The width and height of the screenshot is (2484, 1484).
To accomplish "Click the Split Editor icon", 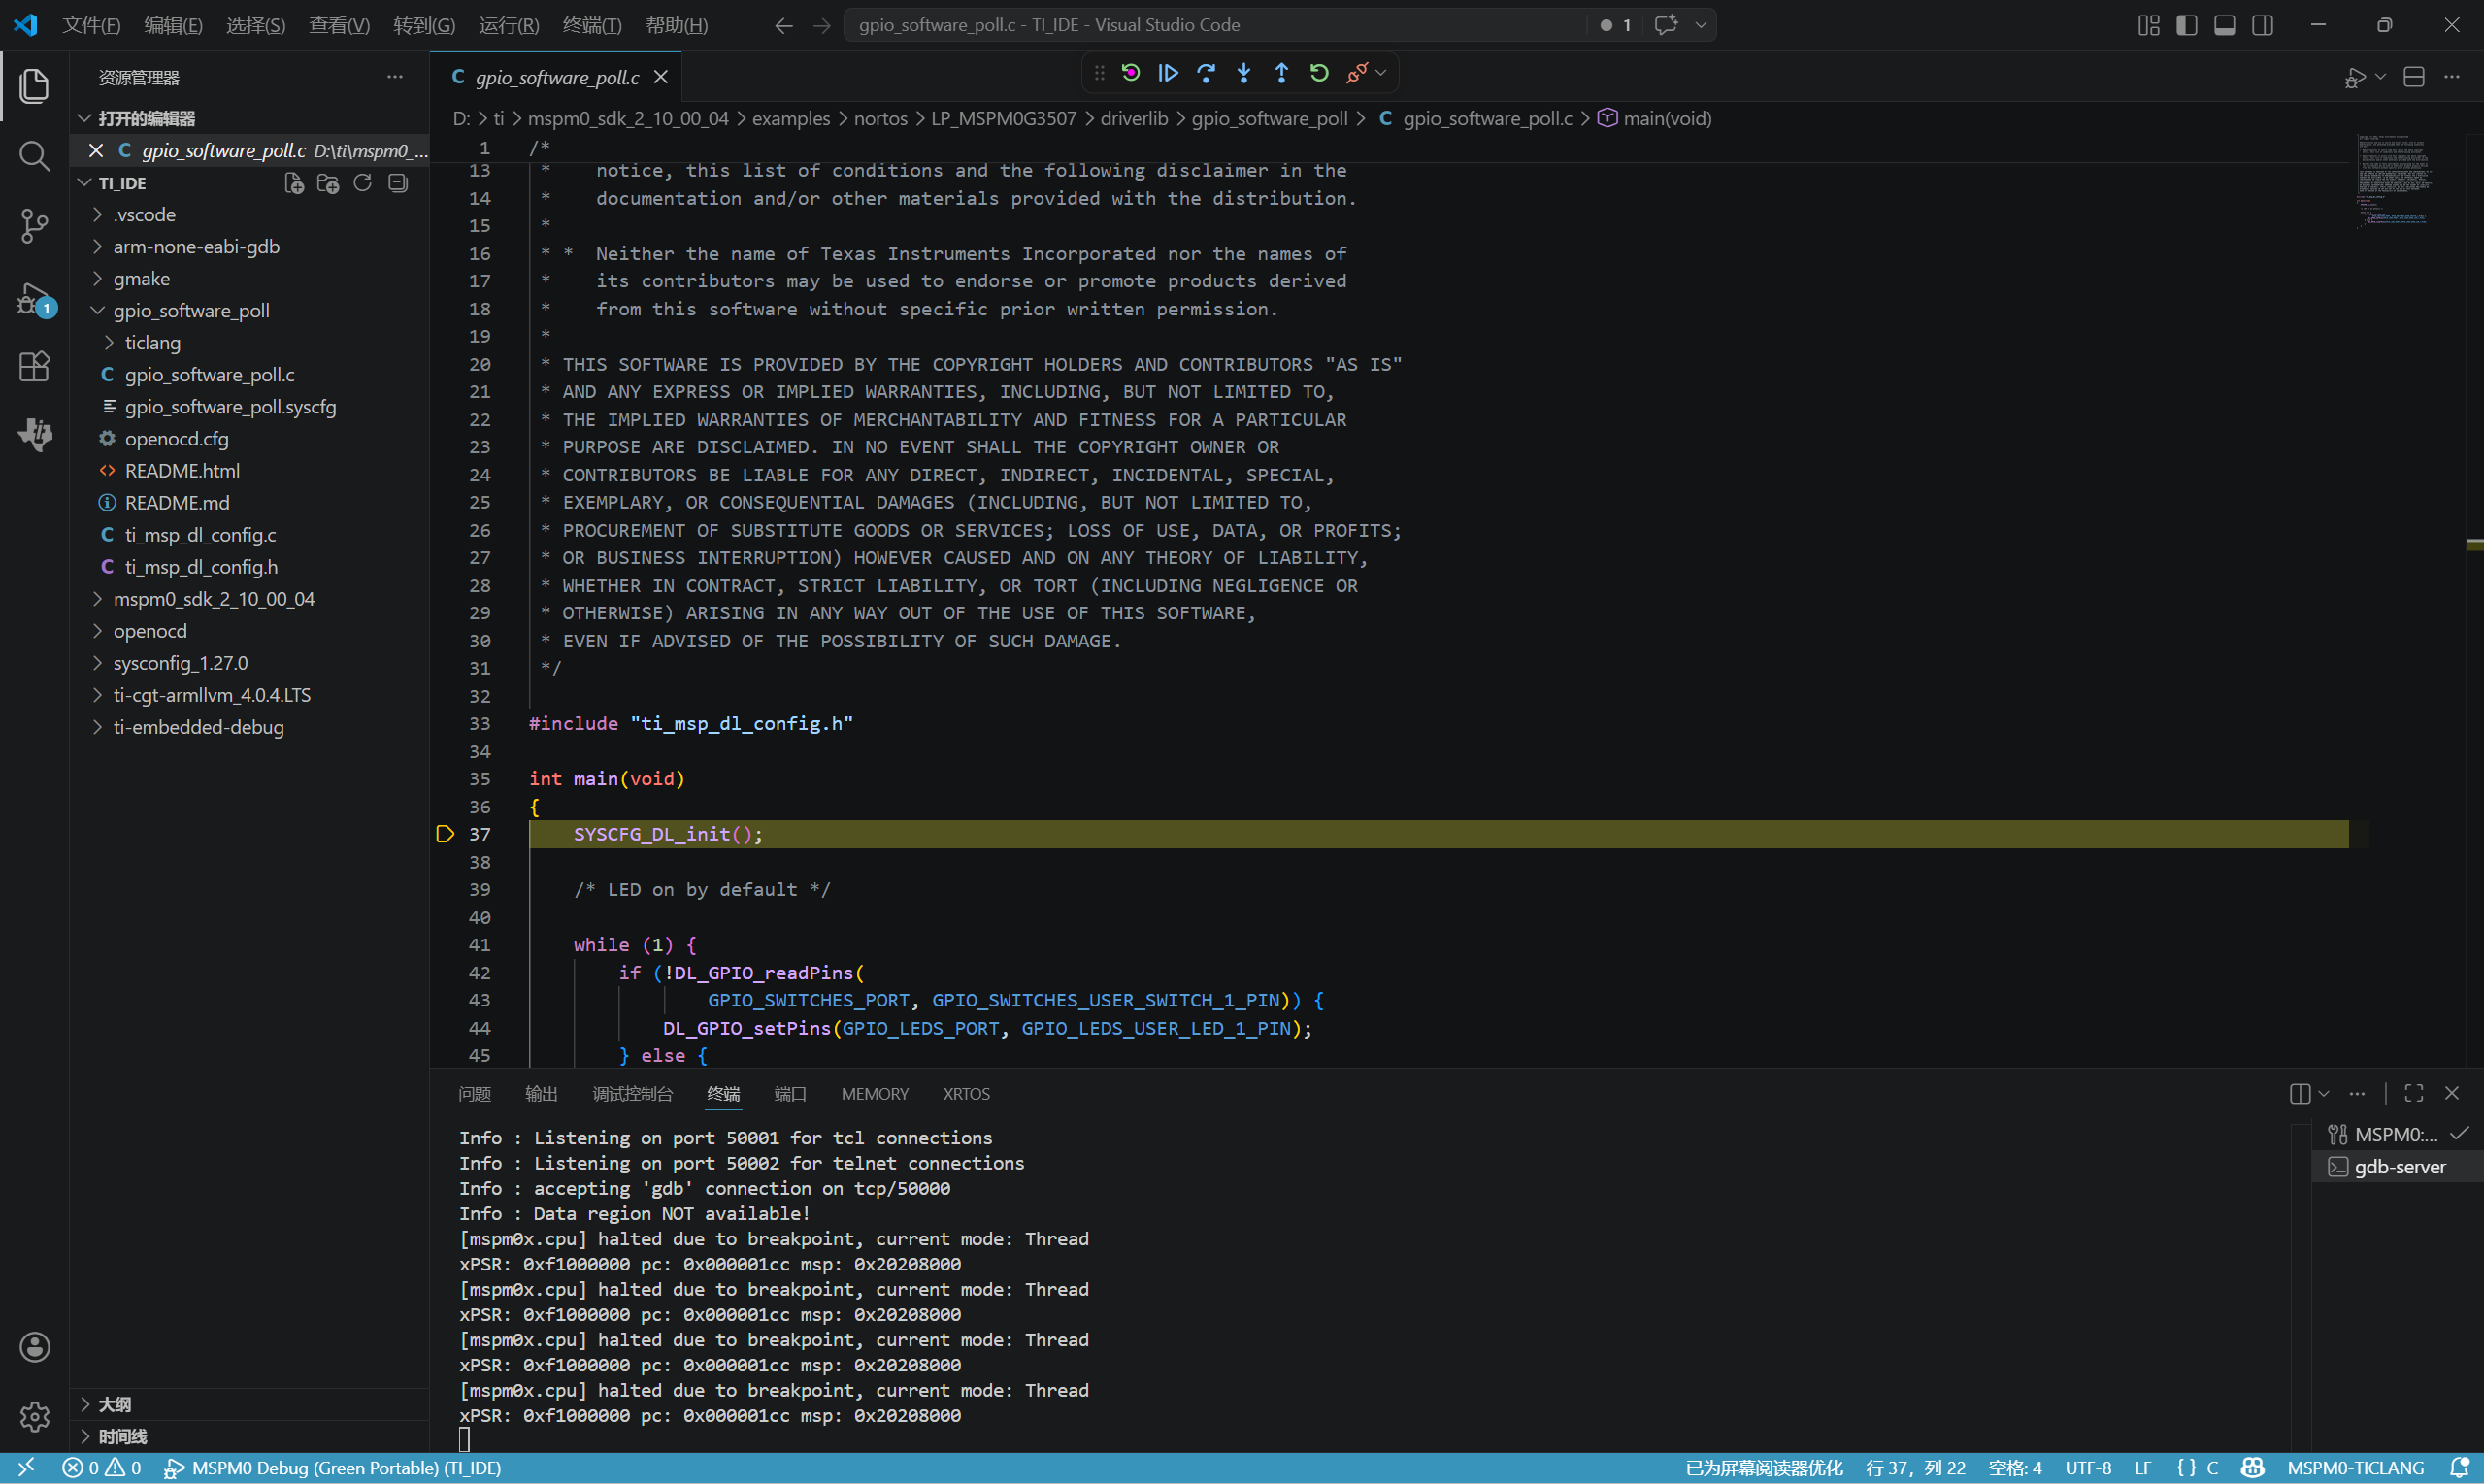I will 2414,77.
